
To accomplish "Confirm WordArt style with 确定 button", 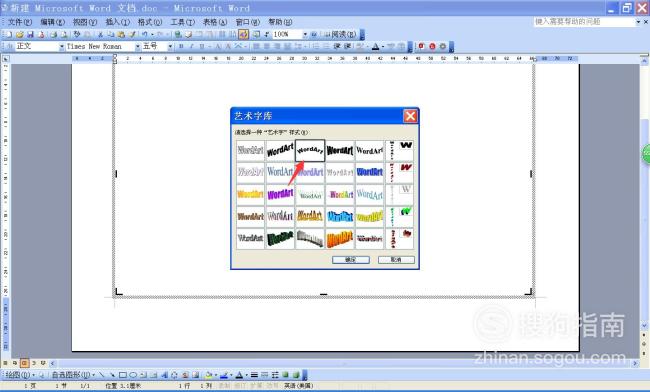I will pos(351,259).
